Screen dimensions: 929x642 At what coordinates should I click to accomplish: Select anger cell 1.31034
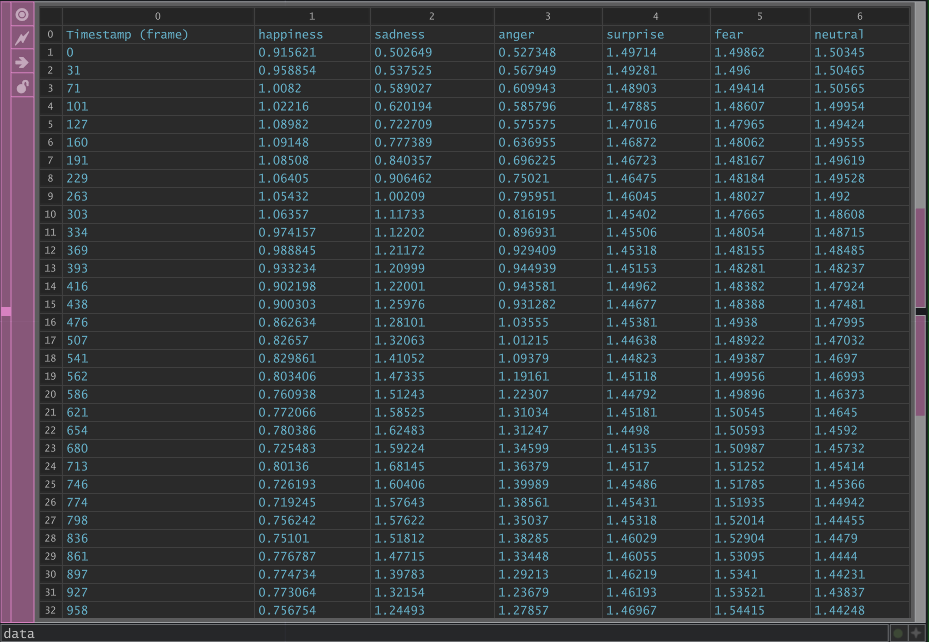(548, 412)
